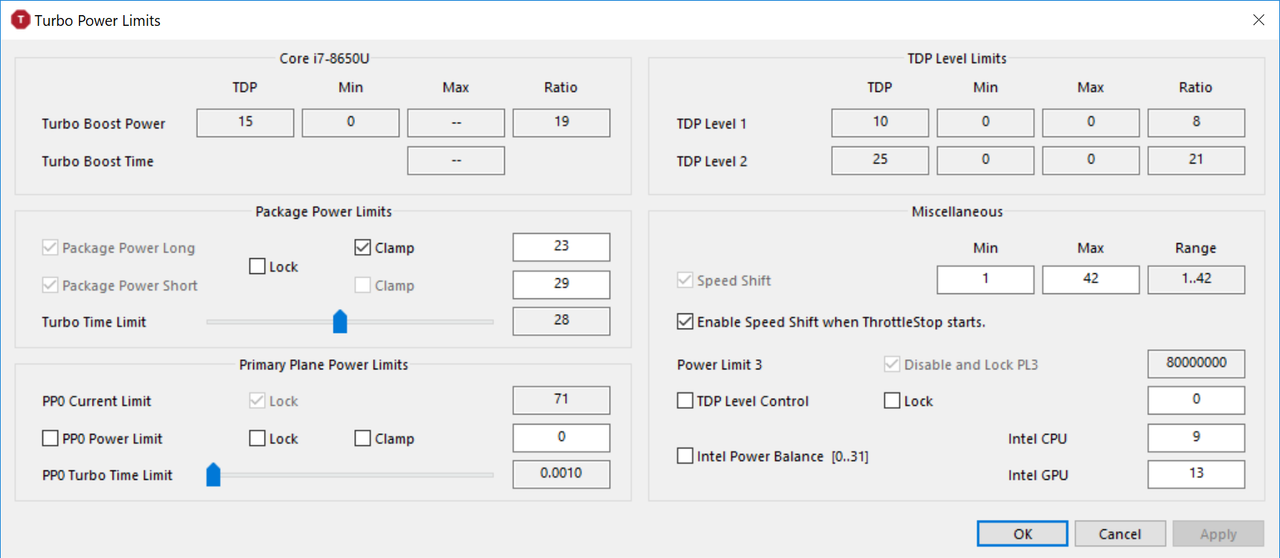Image resolution: width=1280 pixels, height=558 pixels.
Task: Click the Power Limit 3 value 80000000
Action: click(x=1196, y=364)
